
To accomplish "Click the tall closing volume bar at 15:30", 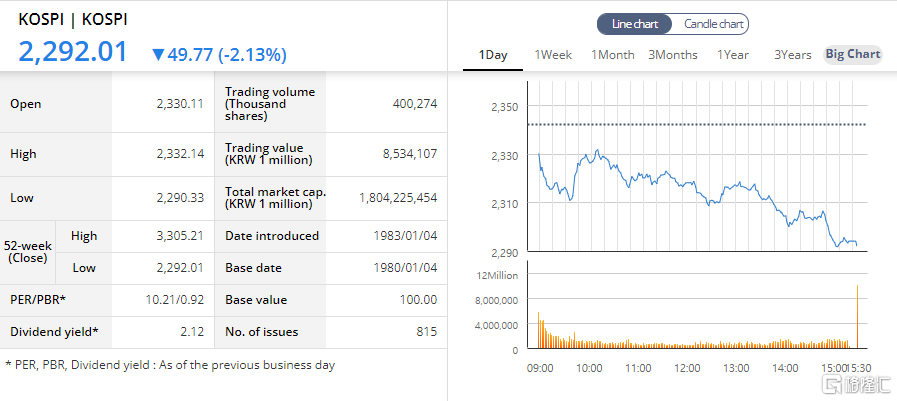I will (857, 317).
